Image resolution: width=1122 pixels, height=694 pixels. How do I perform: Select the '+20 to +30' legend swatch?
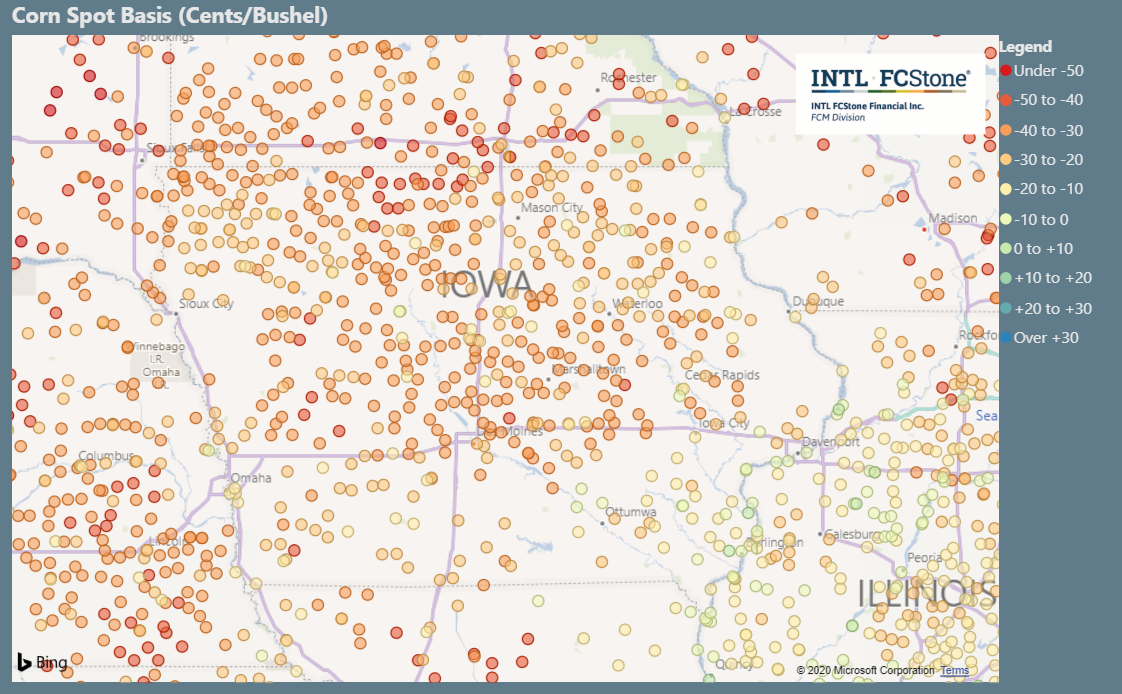tap(1005, 308)
